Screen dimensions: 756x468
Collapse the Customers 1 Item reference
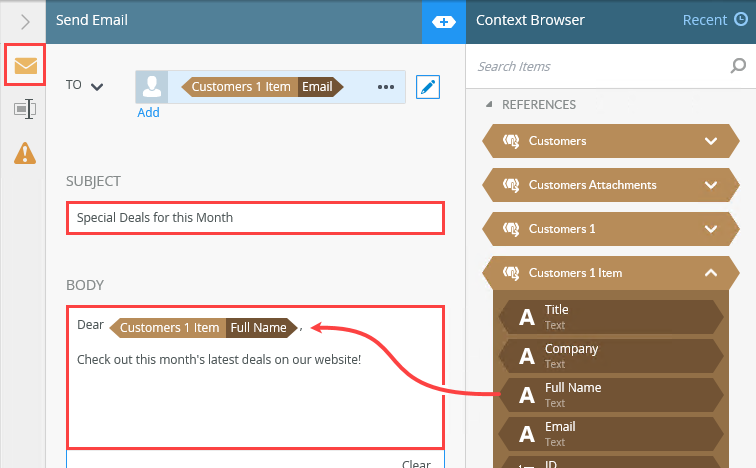tap(711, 273)
